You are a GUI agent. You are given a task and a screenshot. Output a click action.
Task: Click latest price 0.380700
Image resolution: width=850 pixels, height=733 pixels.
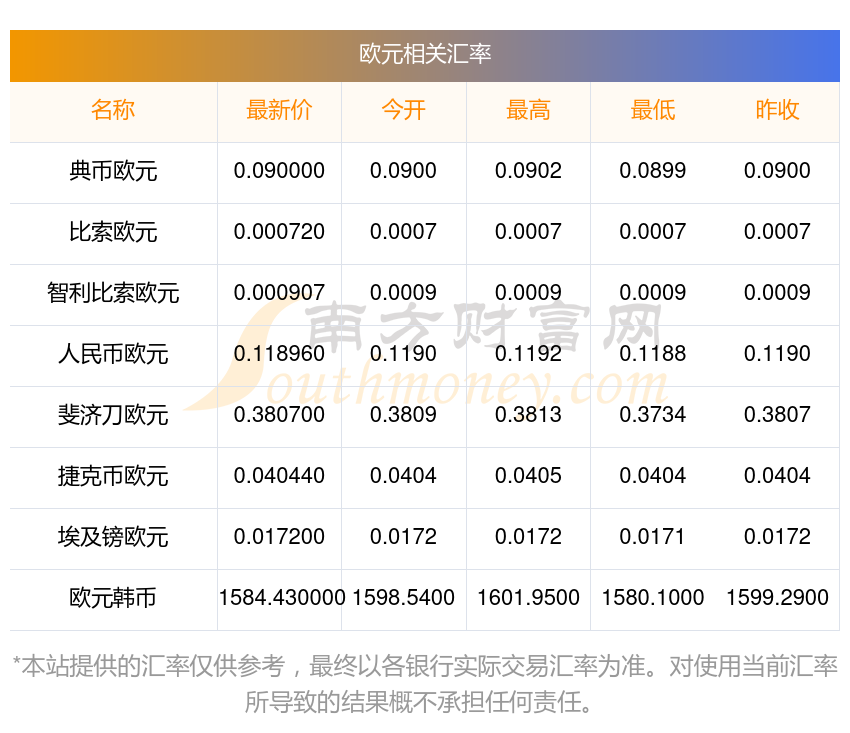point(279,415)
